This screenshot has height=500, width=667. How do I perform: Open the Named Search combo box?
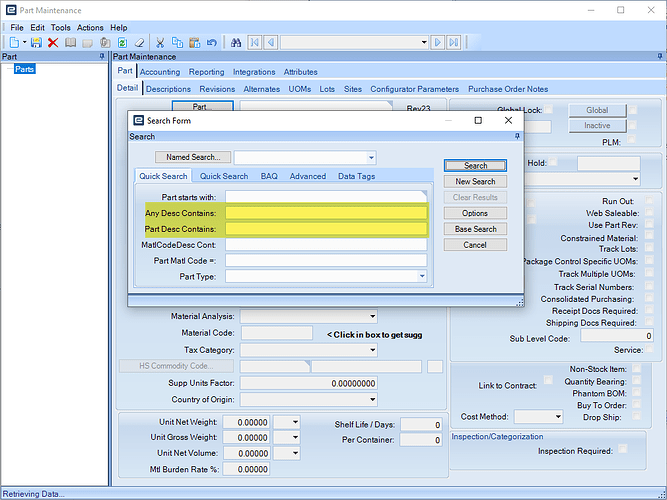click(x=371, y=157)
